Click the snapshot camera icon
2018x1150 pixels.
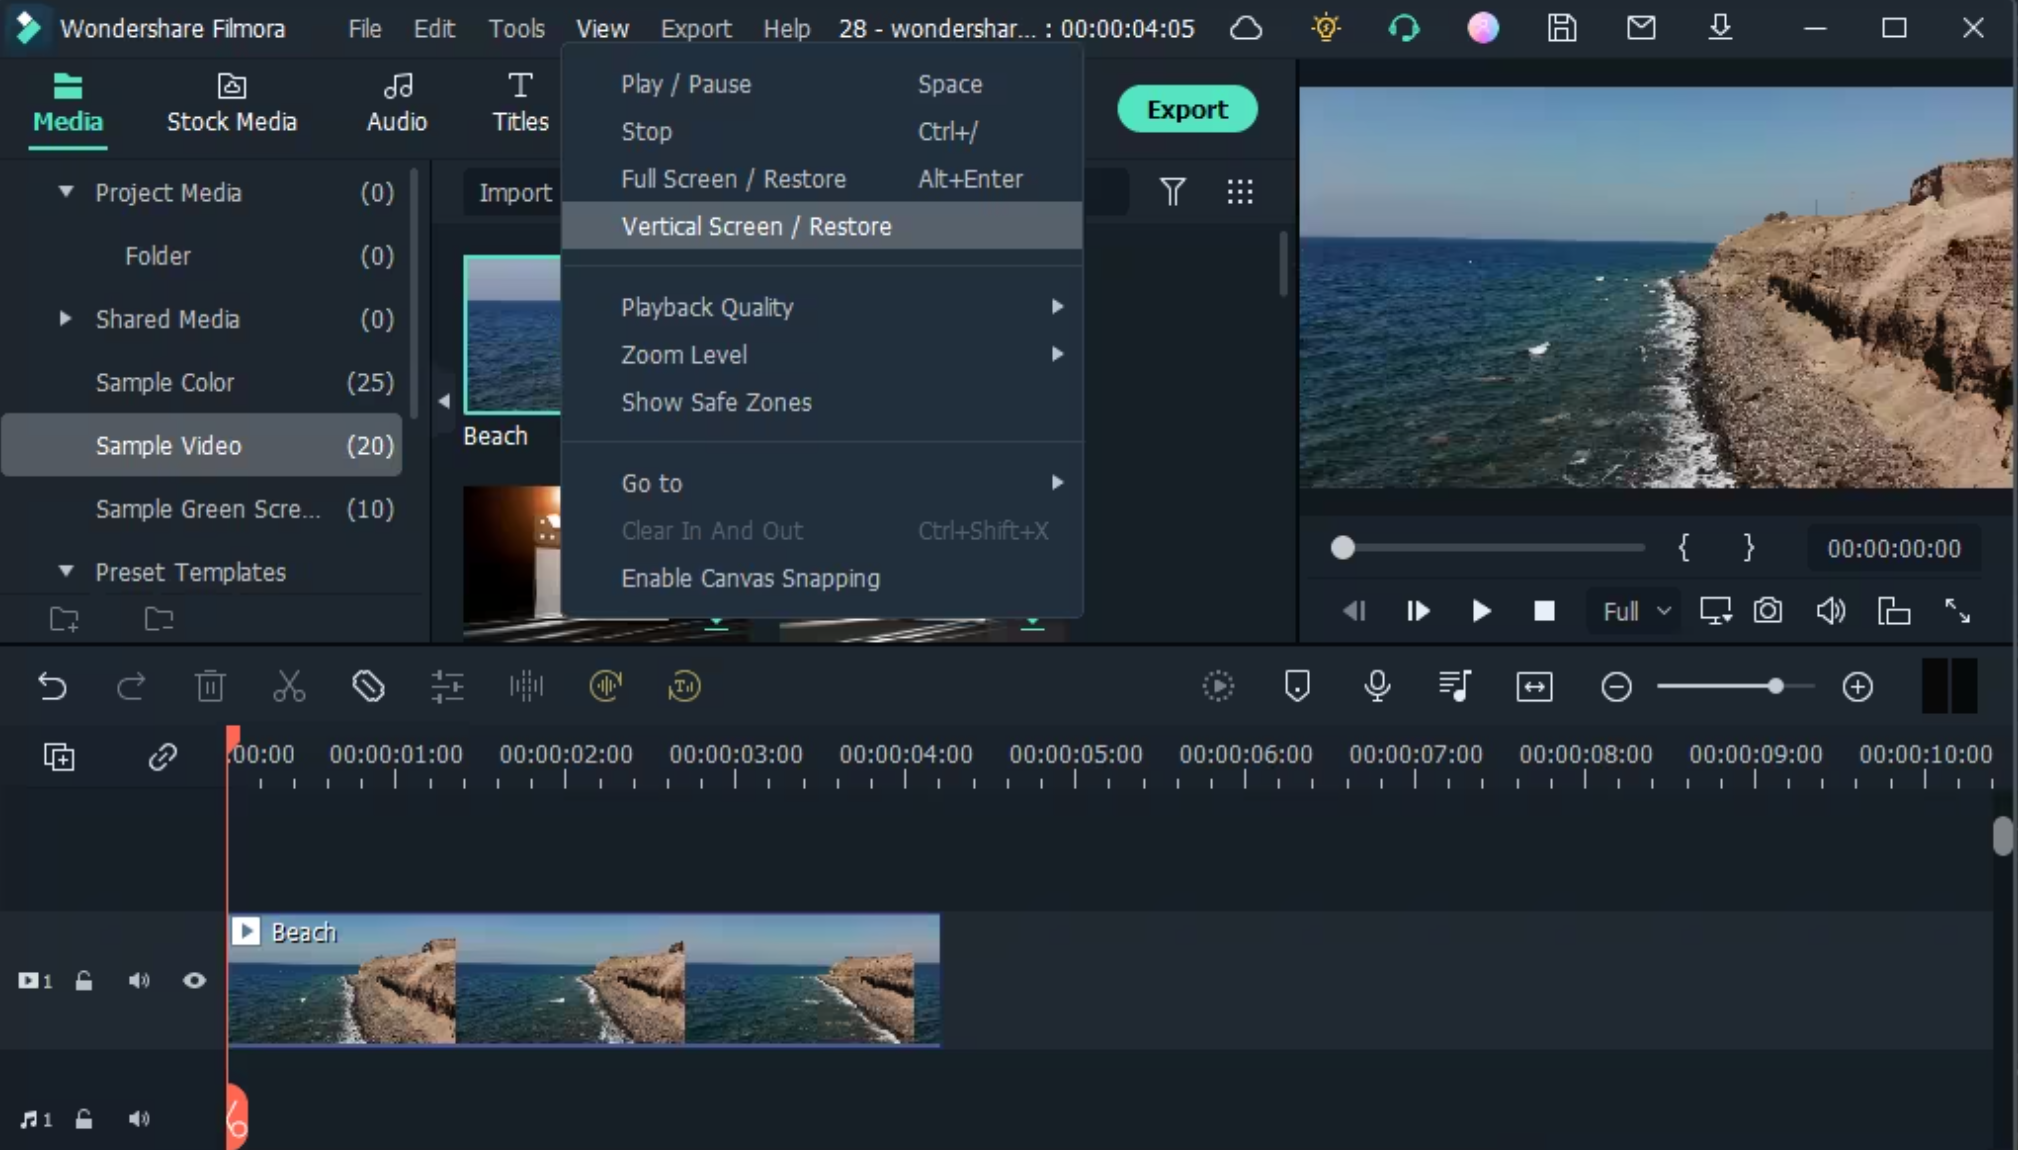1767,611
